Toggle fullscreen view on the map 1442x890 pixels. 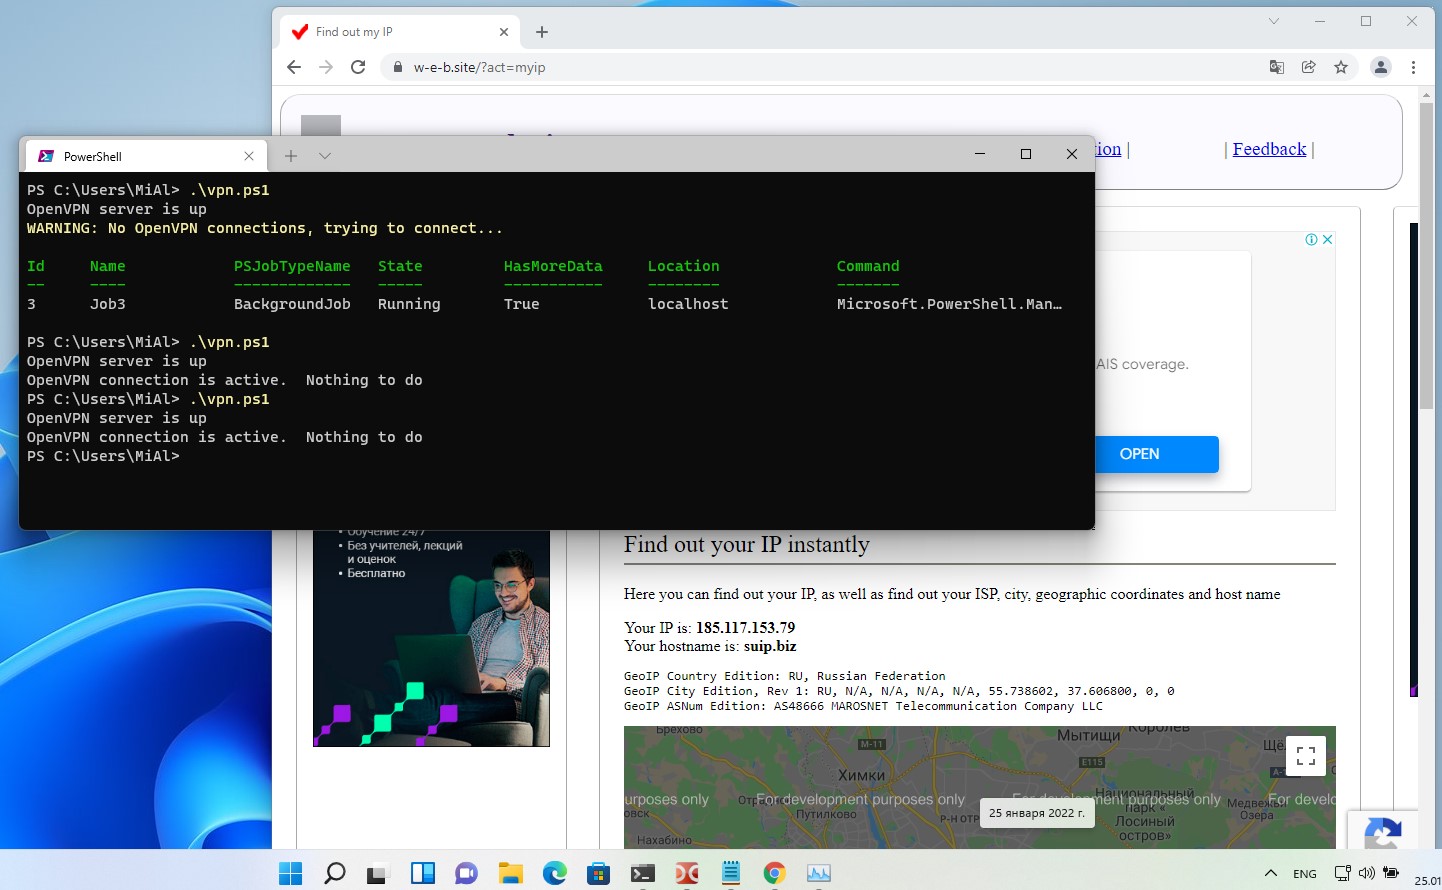coord(1306,756)
